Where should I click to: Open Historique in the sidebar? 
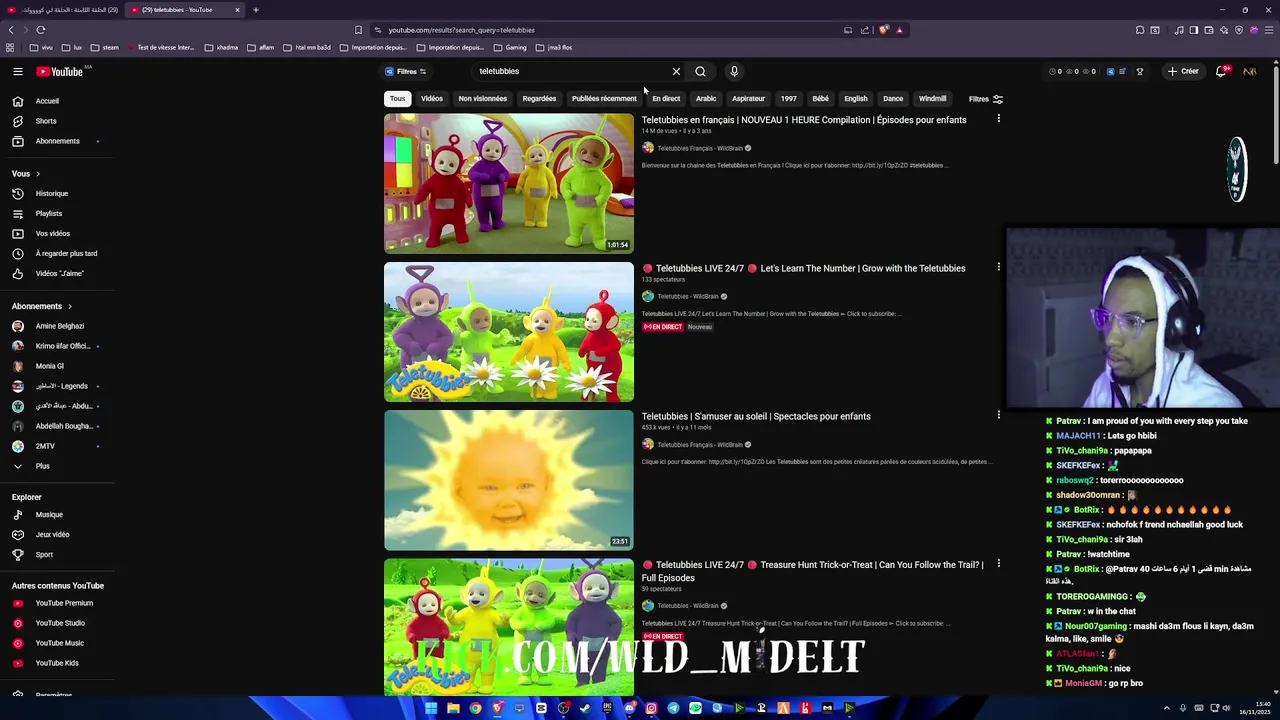coord(50,193)
